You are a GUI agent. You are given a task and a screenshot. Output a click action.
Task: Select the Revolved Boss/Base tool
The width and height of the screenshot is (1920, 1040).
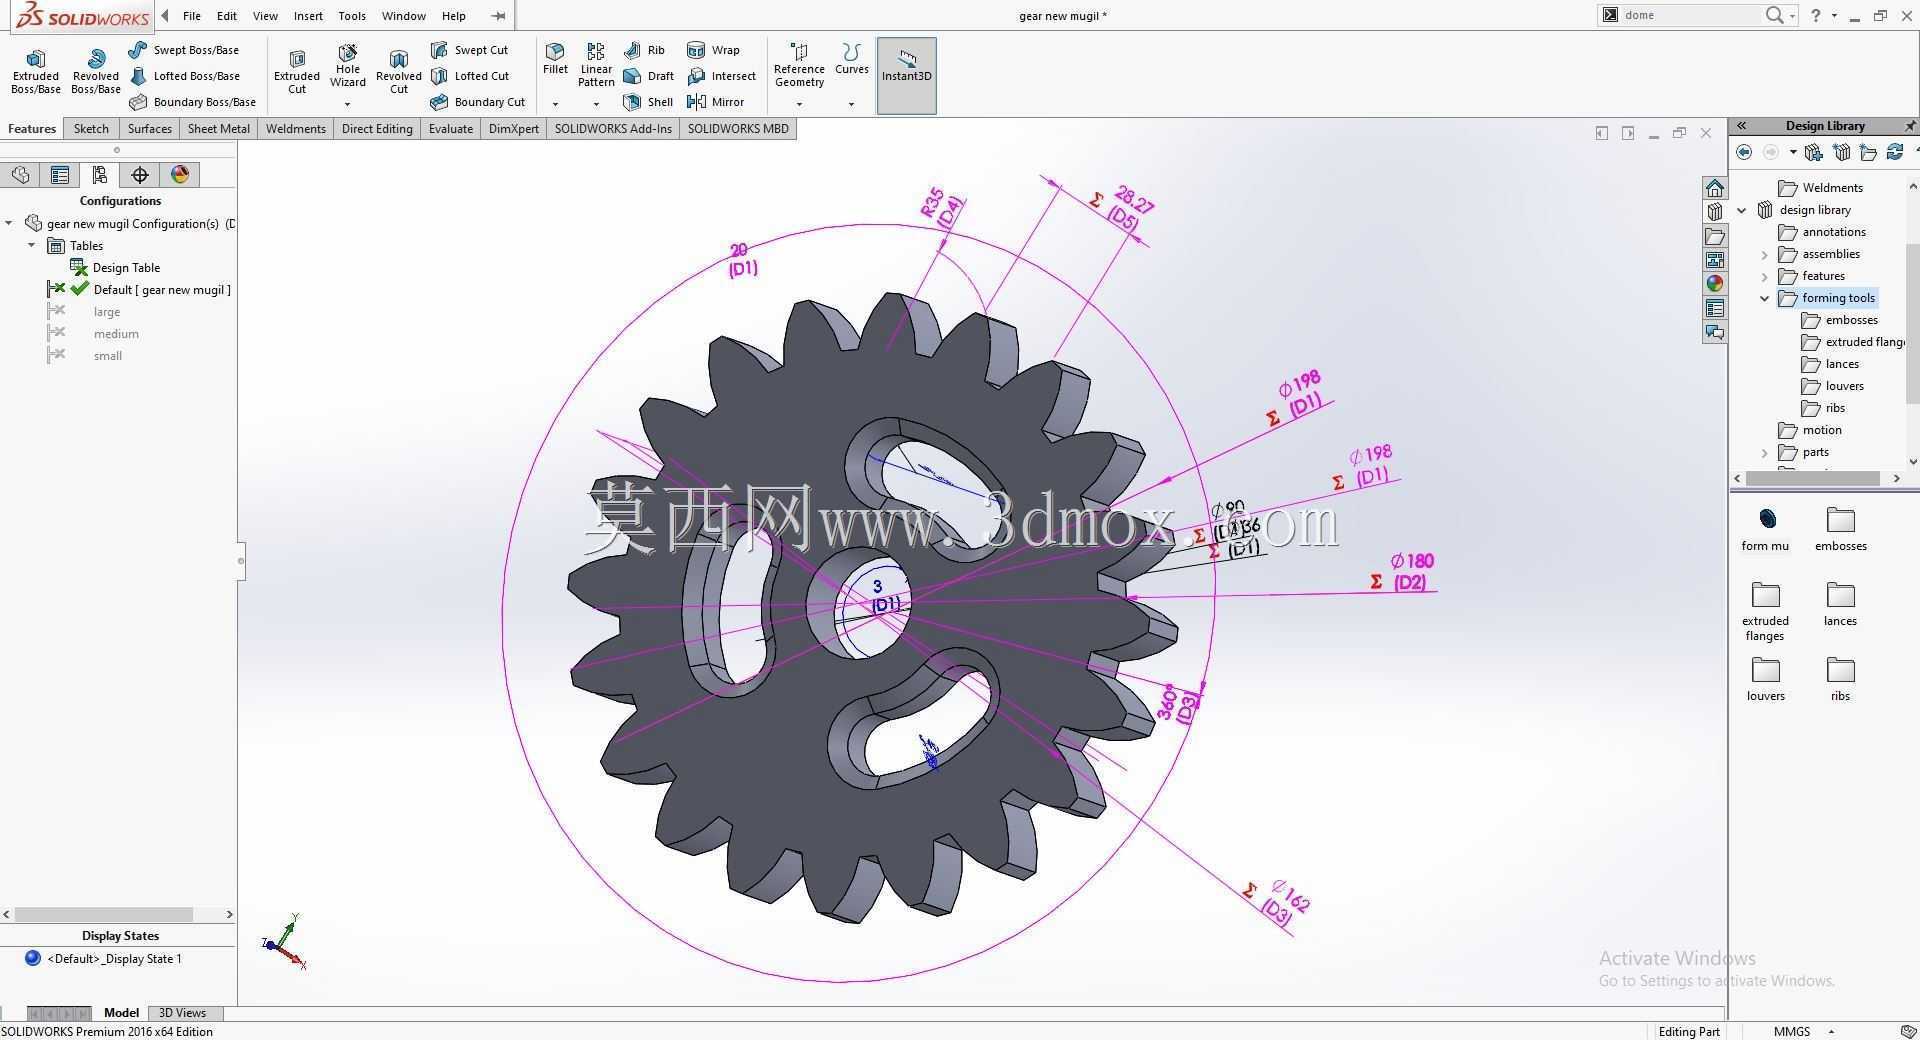[96, 72]
